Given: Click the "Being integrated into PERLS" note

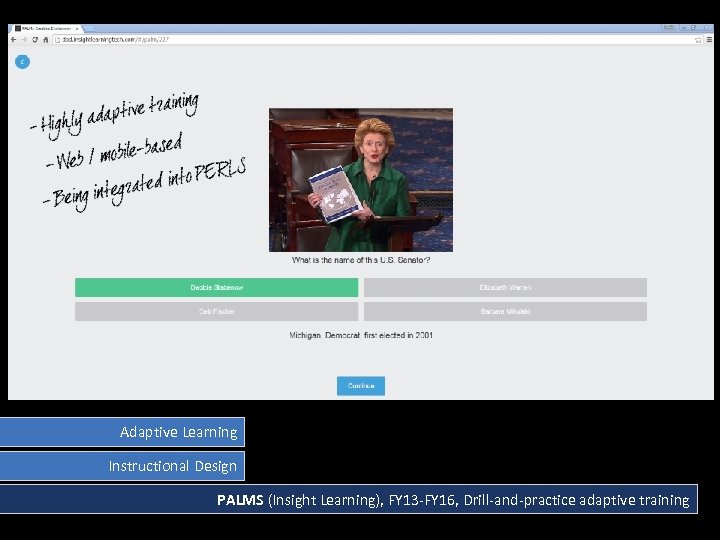Looking at the screenshot, I should tap(145, 185).
